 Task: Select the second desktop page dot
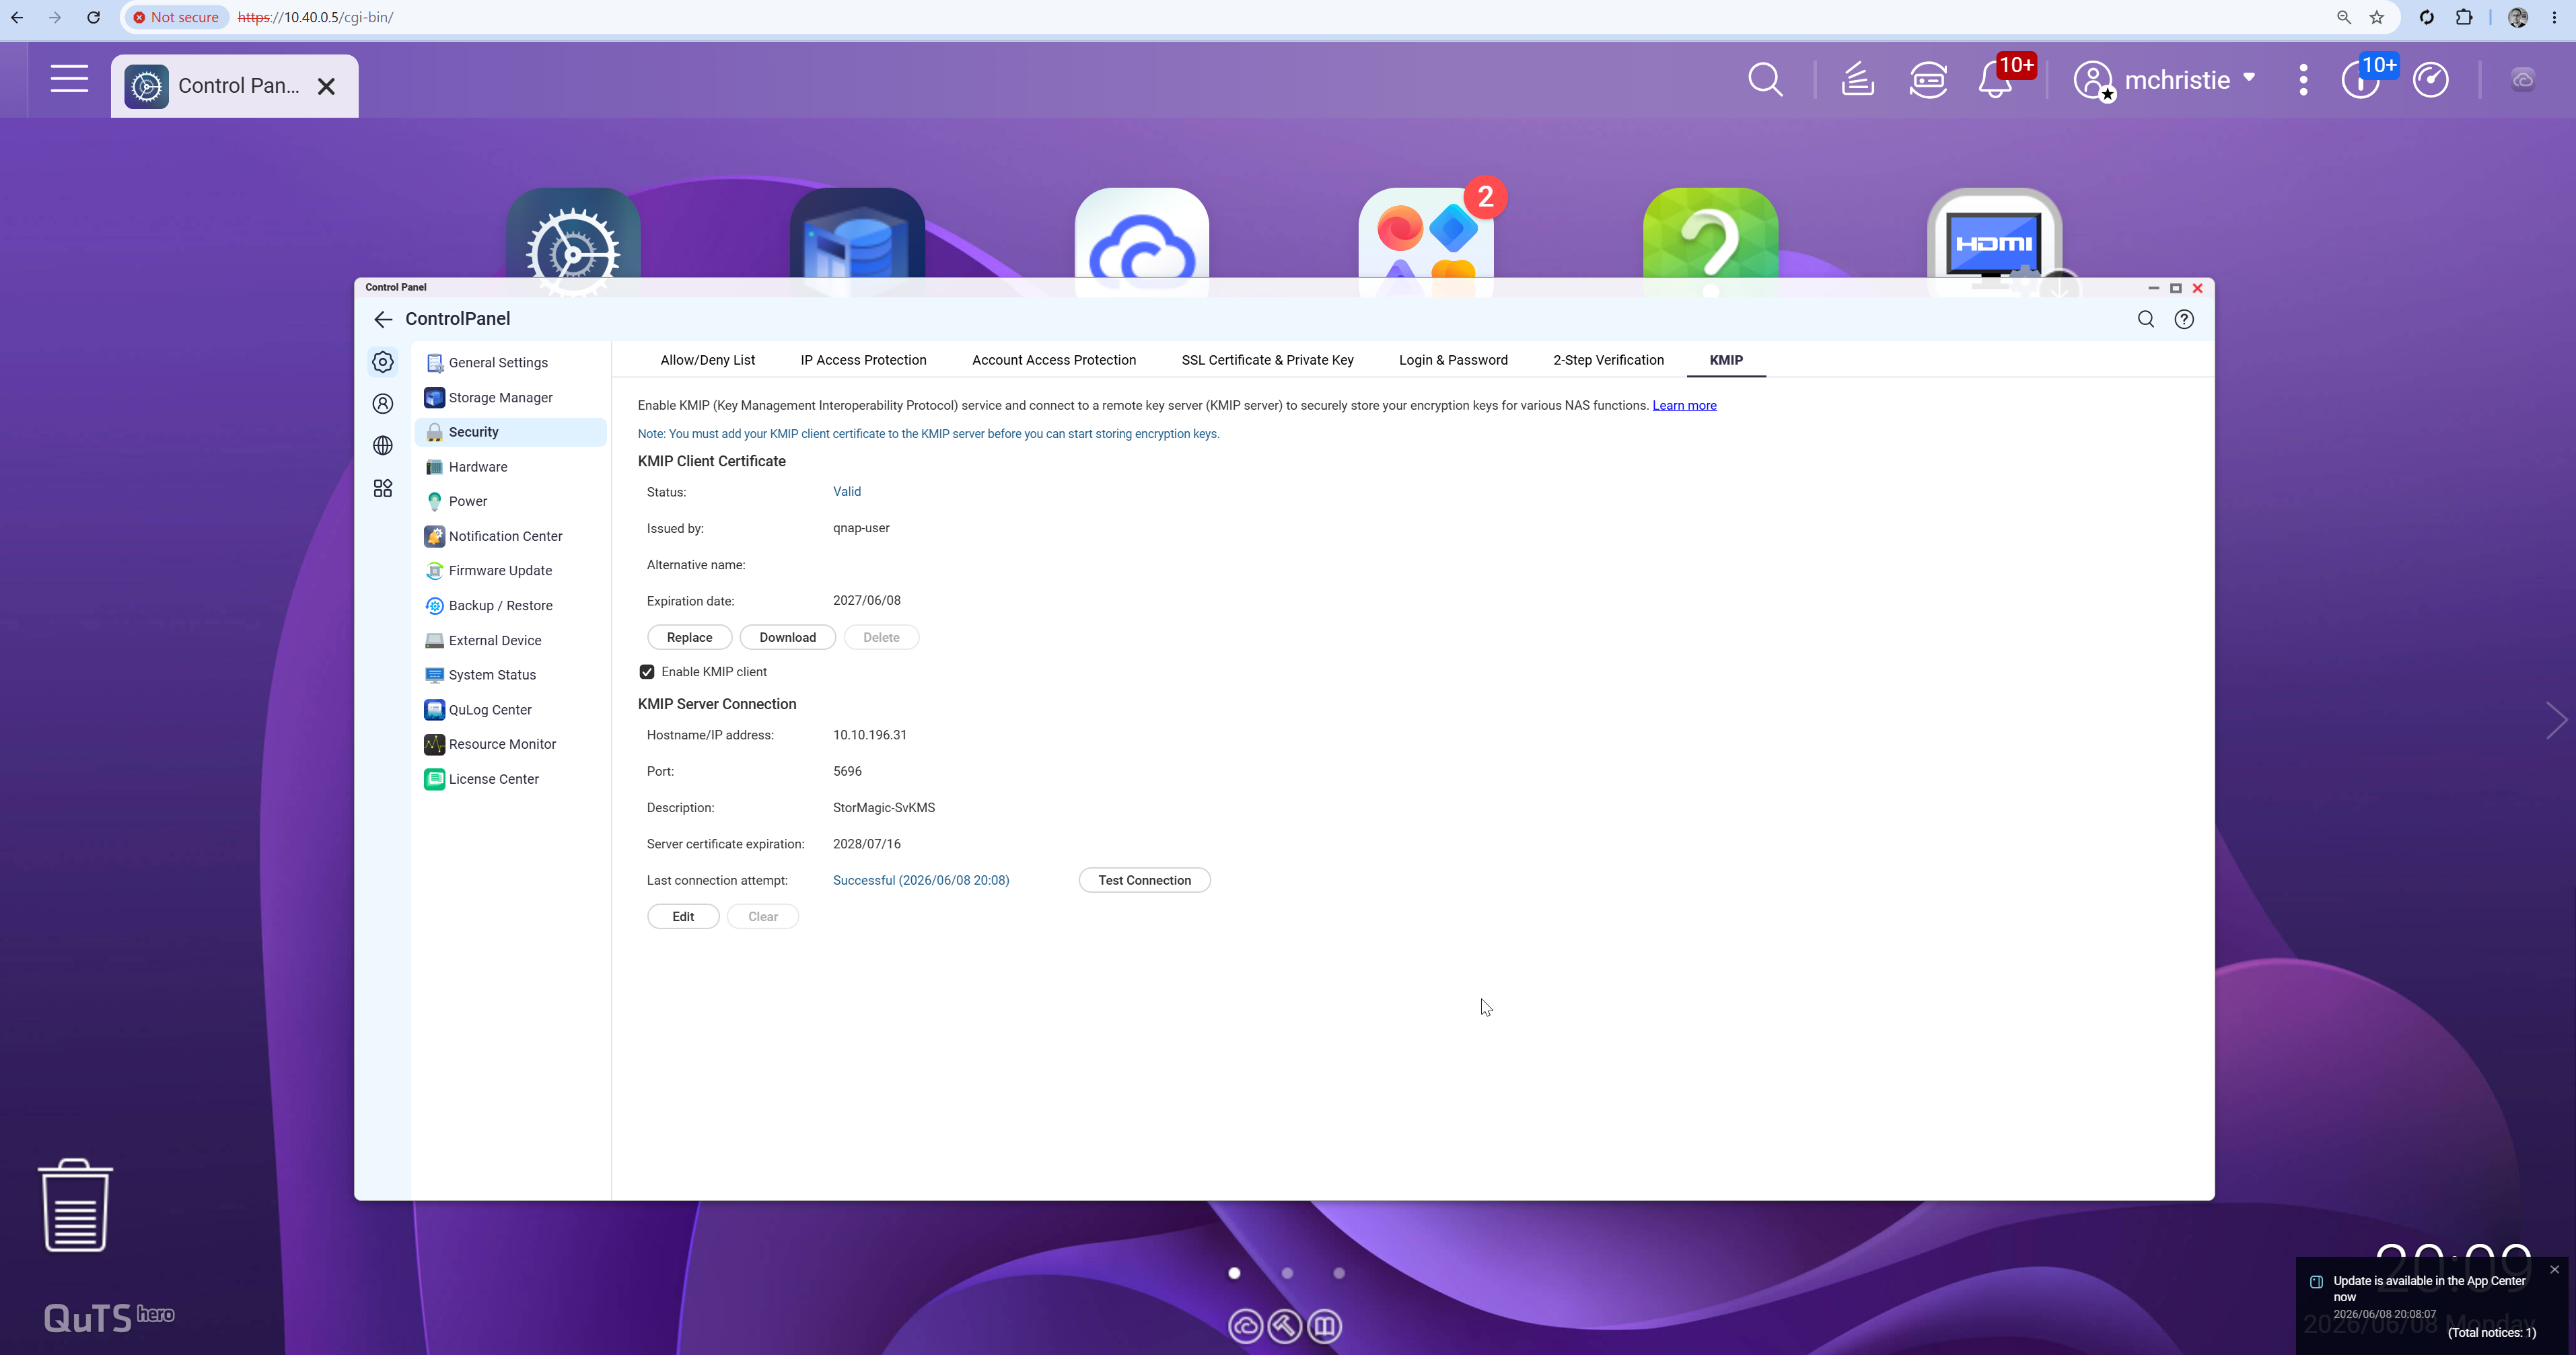(x=1287, y=1273)
